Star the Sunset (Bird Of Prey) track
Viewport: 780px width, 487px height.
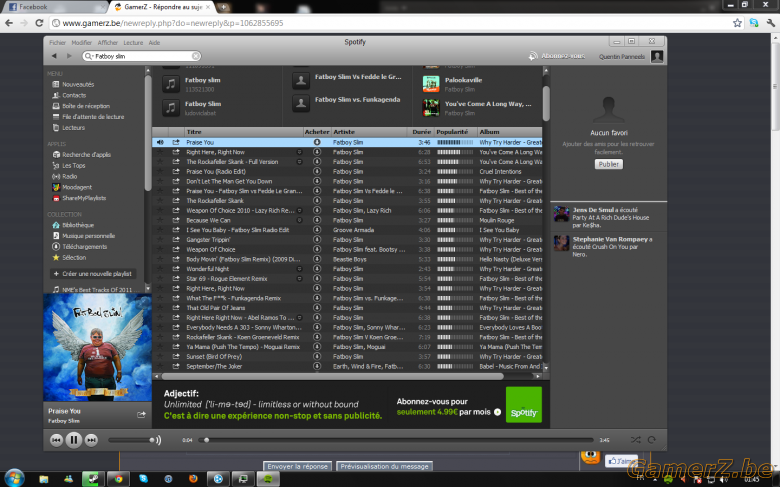click(160, 357)
